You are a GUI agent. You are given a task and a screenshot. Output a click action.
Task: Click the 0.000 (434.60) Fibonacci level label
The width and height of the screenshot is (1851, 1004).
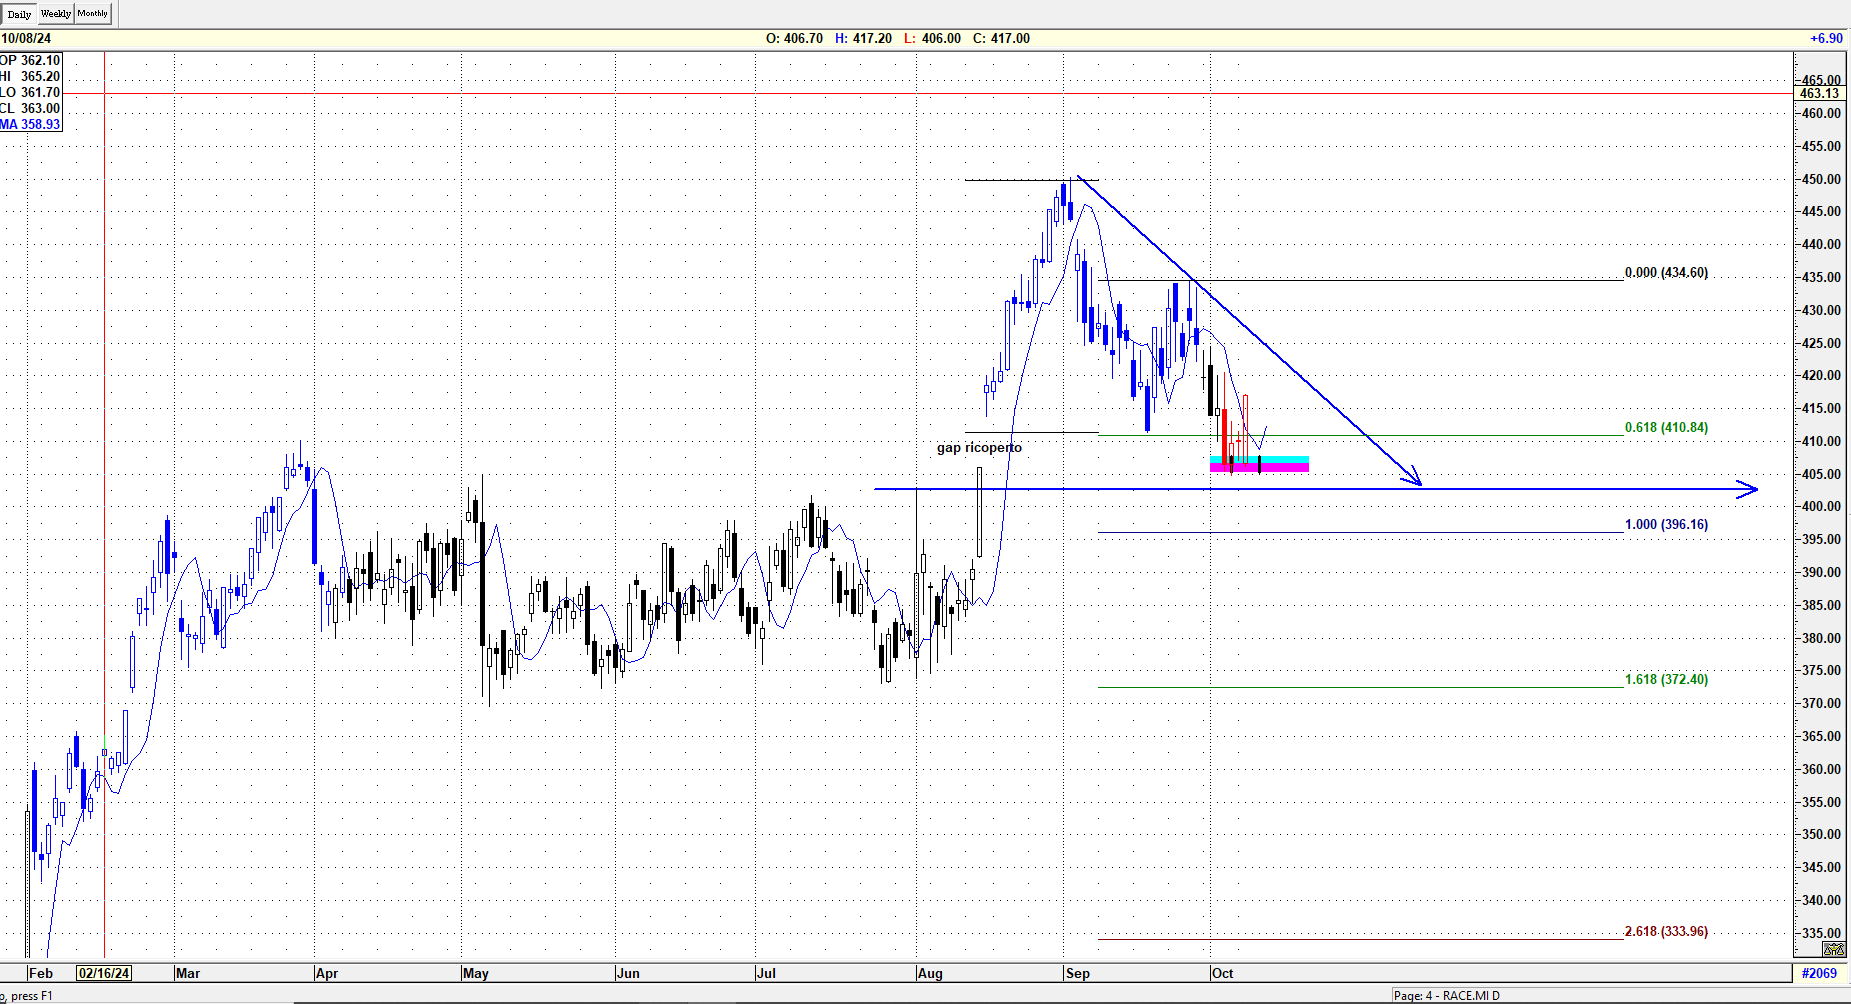(x=1666, y=272)
